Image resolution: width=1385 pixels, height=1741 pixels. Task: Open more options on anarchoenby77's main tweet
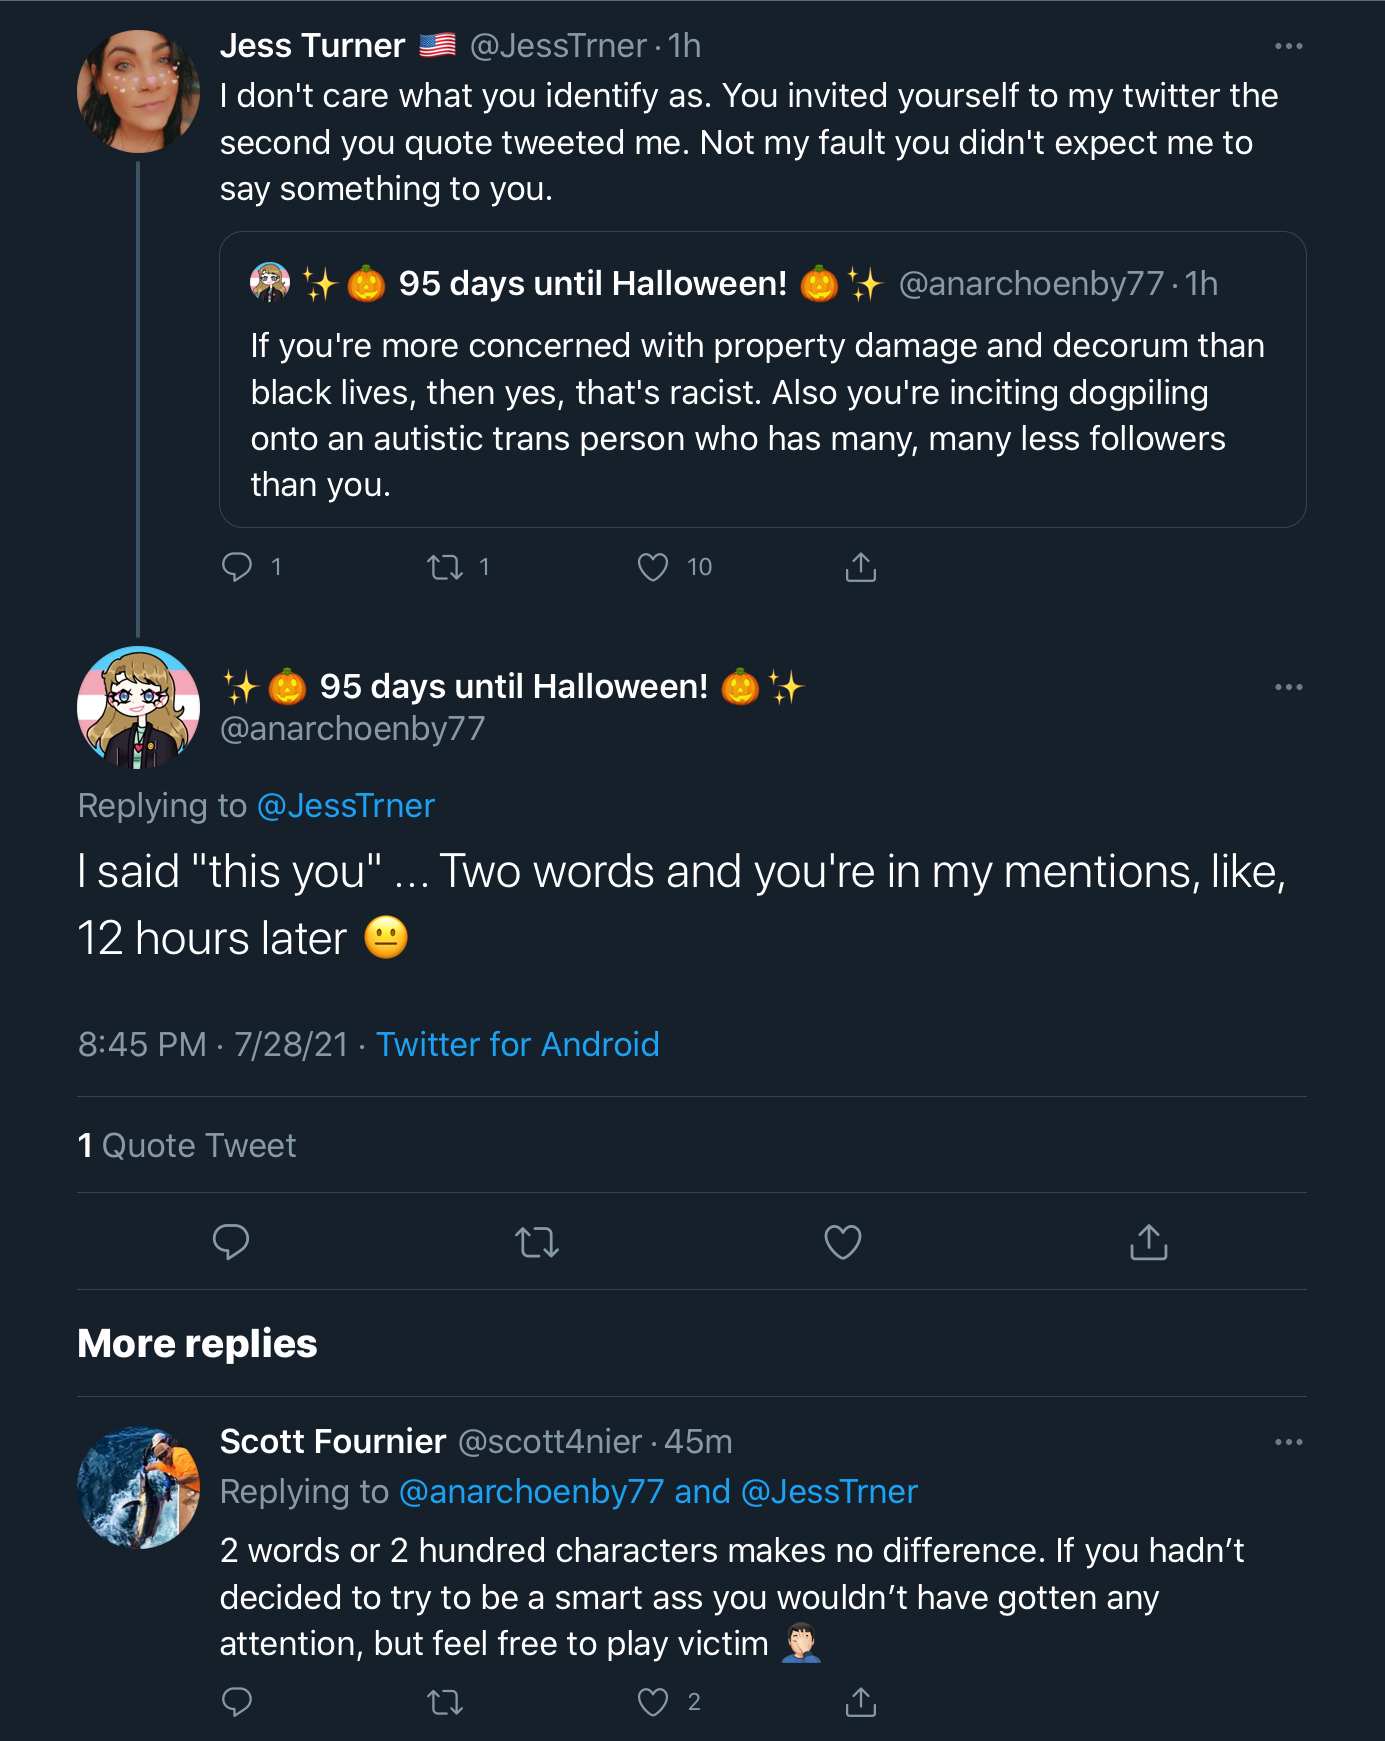coord(1288,687)
